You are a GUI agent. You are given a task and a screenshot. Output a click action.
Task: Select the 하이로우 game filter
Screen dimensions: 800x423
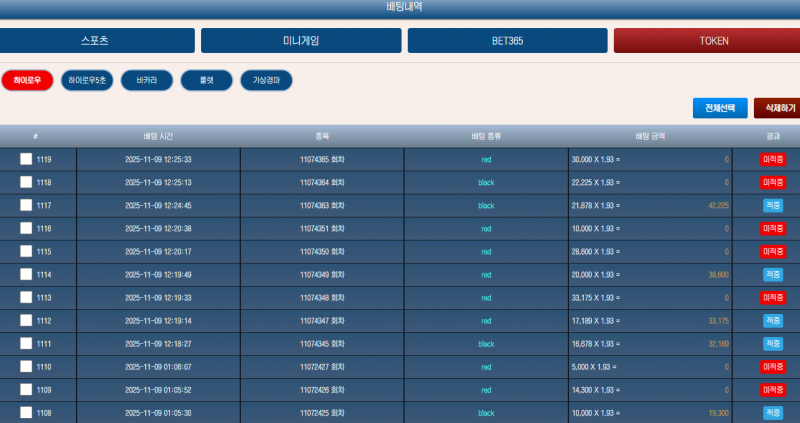click(27, 80)
